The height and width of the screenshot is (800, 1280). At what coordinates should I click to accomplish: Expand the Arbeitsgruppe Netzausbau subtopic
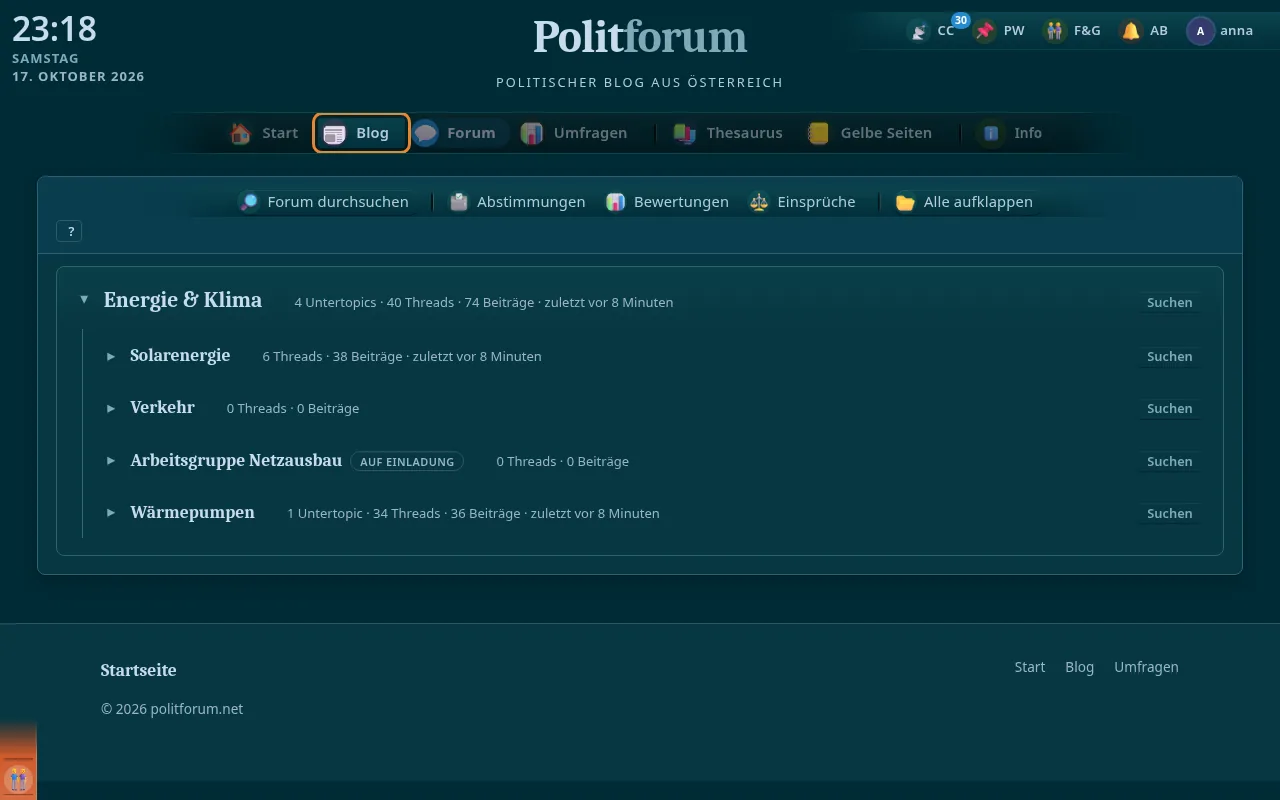[x=111, y=461]
